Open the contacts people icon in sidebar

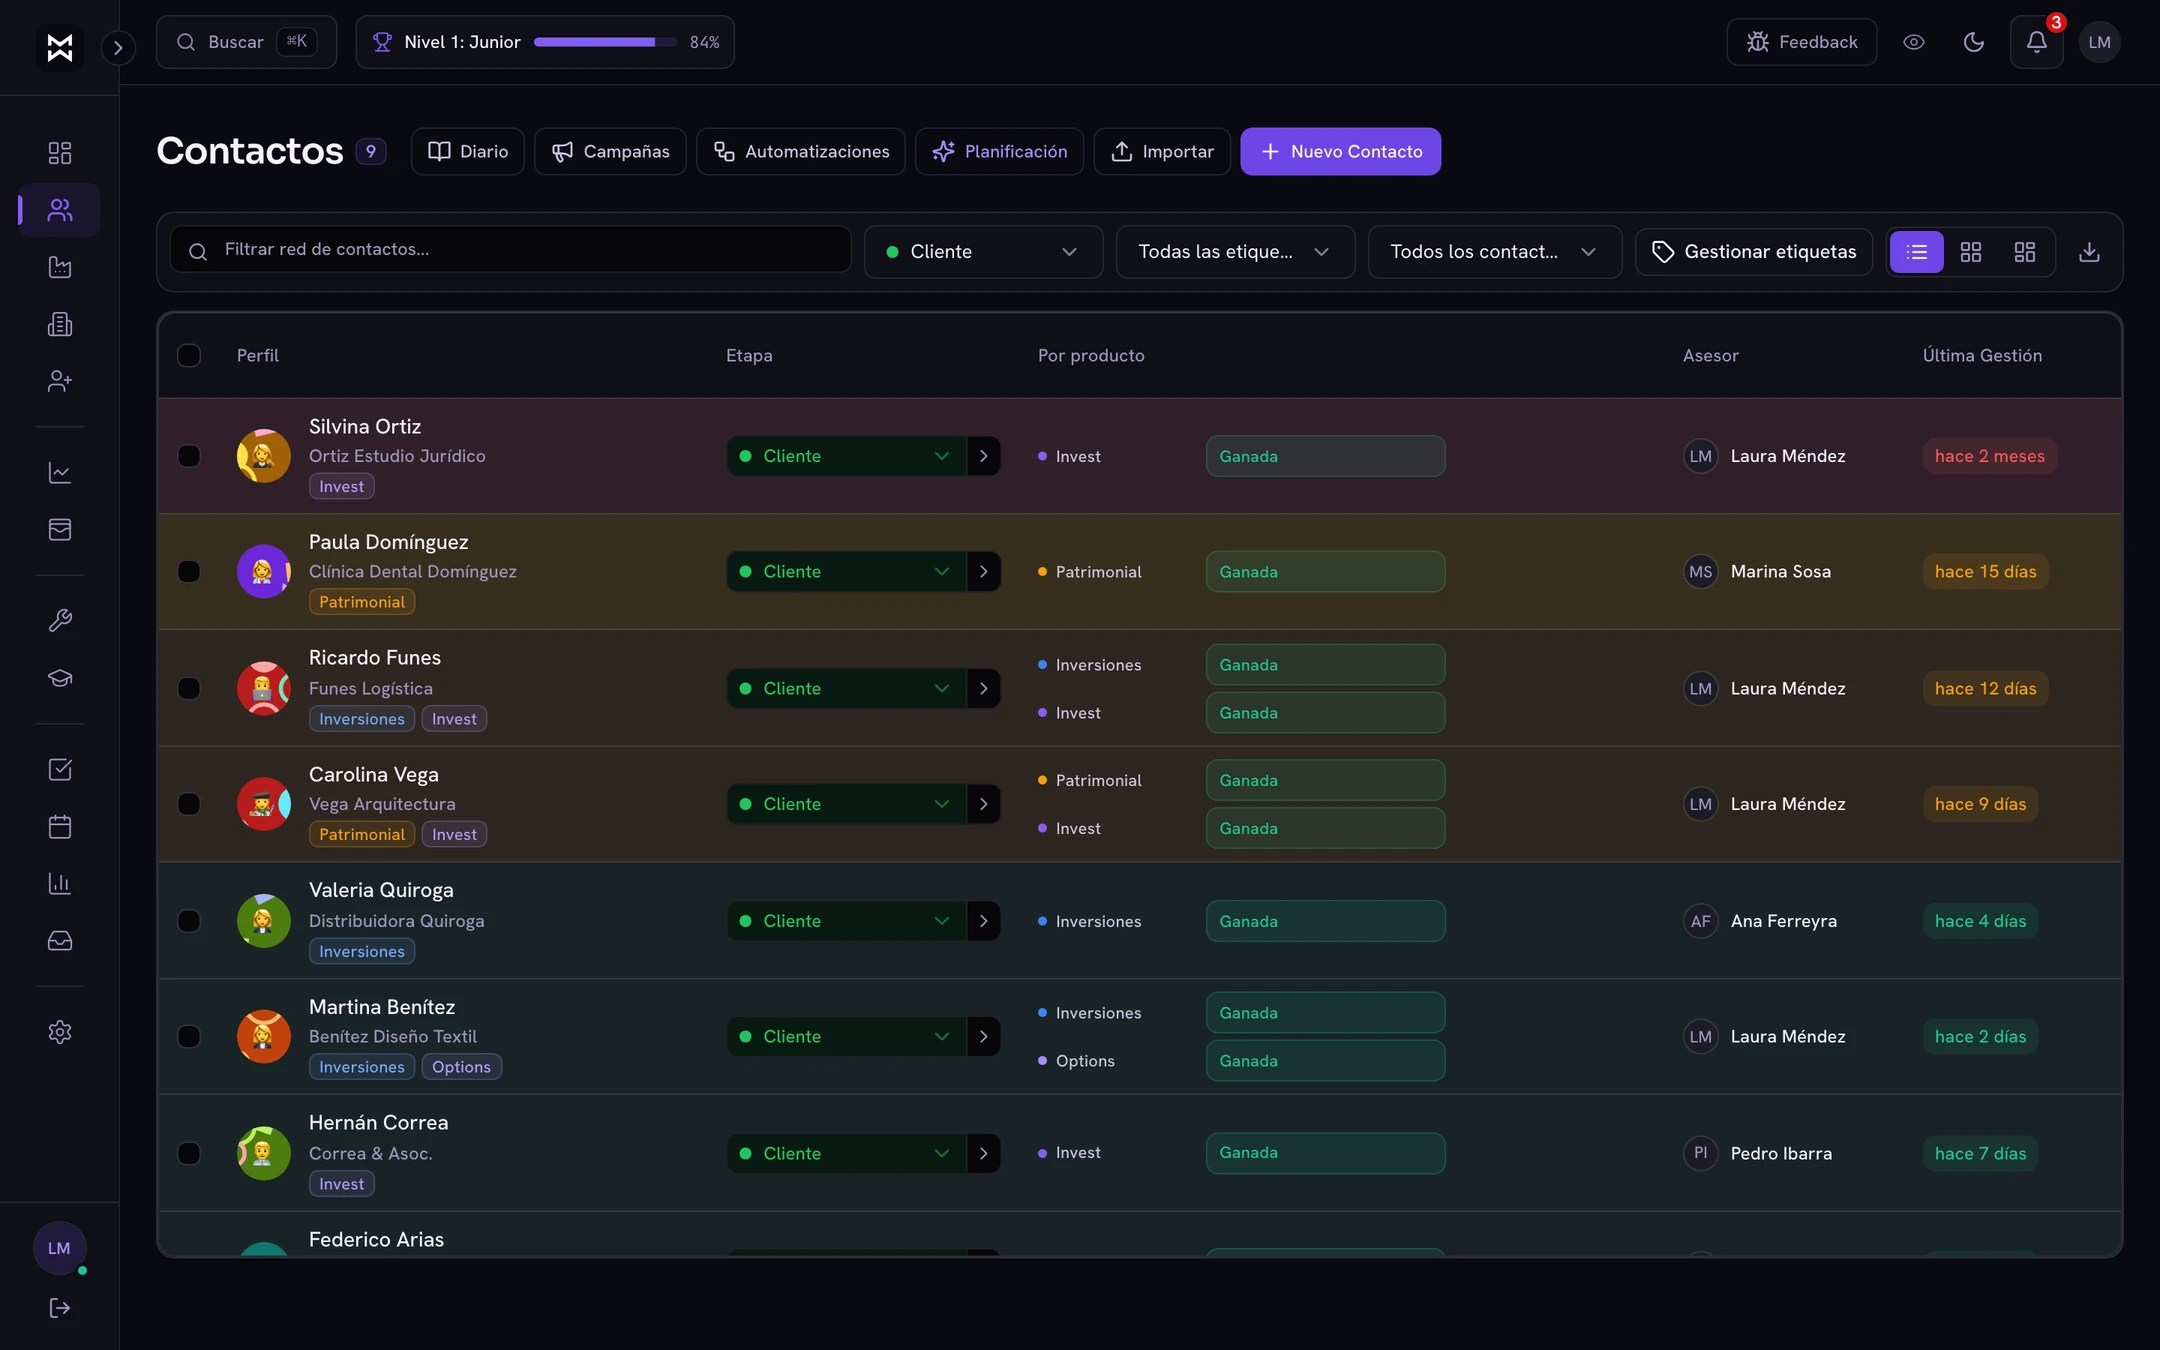[60, 210]
